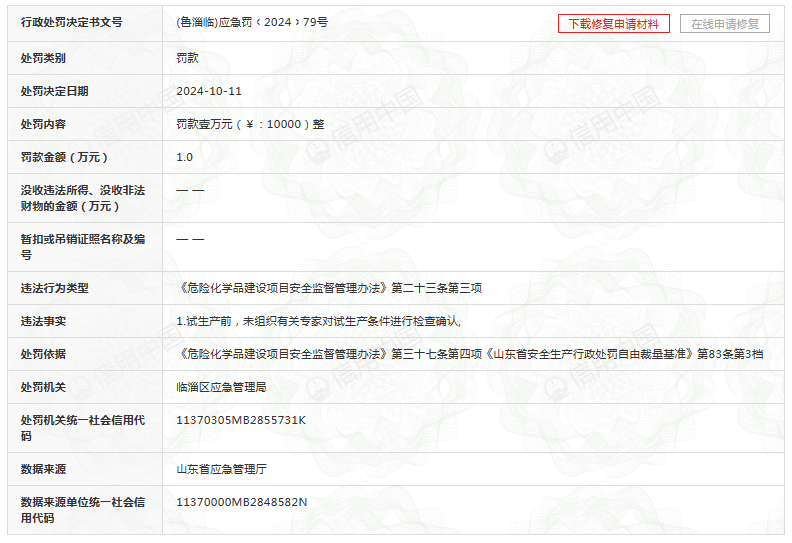This screenshot has width=792, height=543.
Task: Click the 处罚机关统一社会信用代码 label
Action: [x=83, y=428]
